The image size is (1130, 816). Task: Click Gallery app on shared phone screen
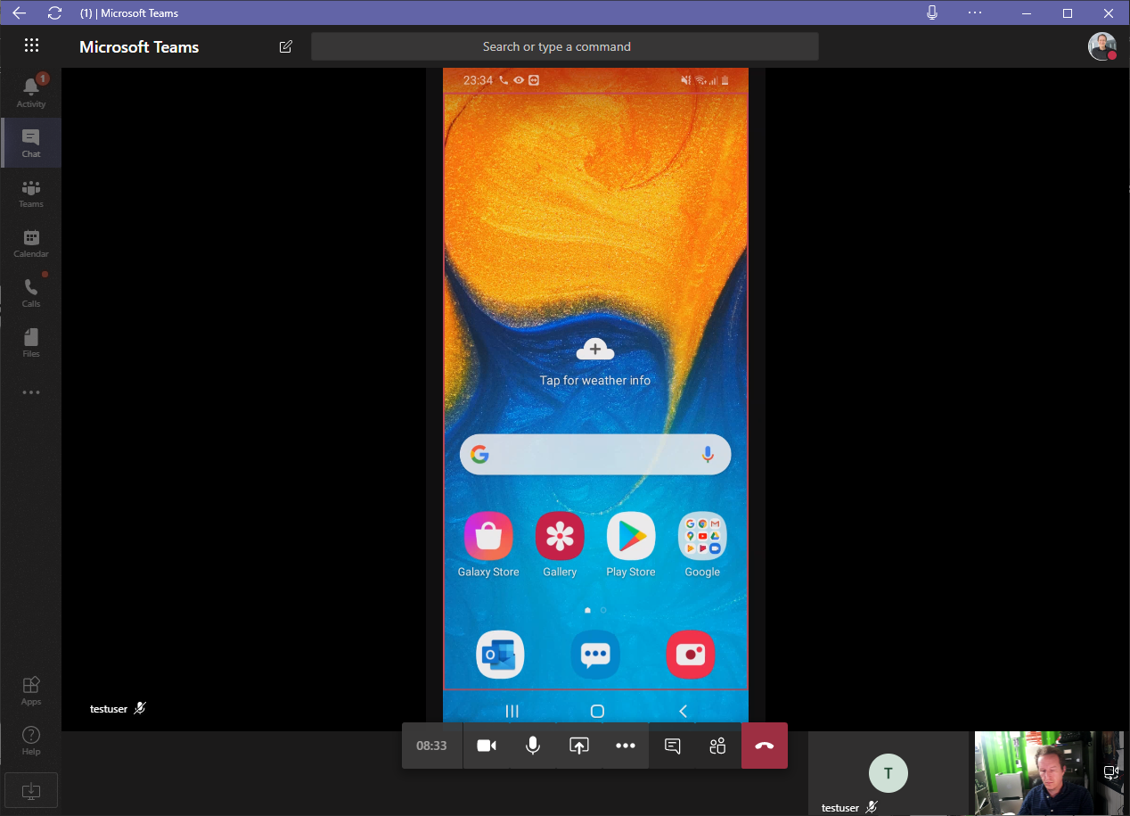click(x=559, y=545)
